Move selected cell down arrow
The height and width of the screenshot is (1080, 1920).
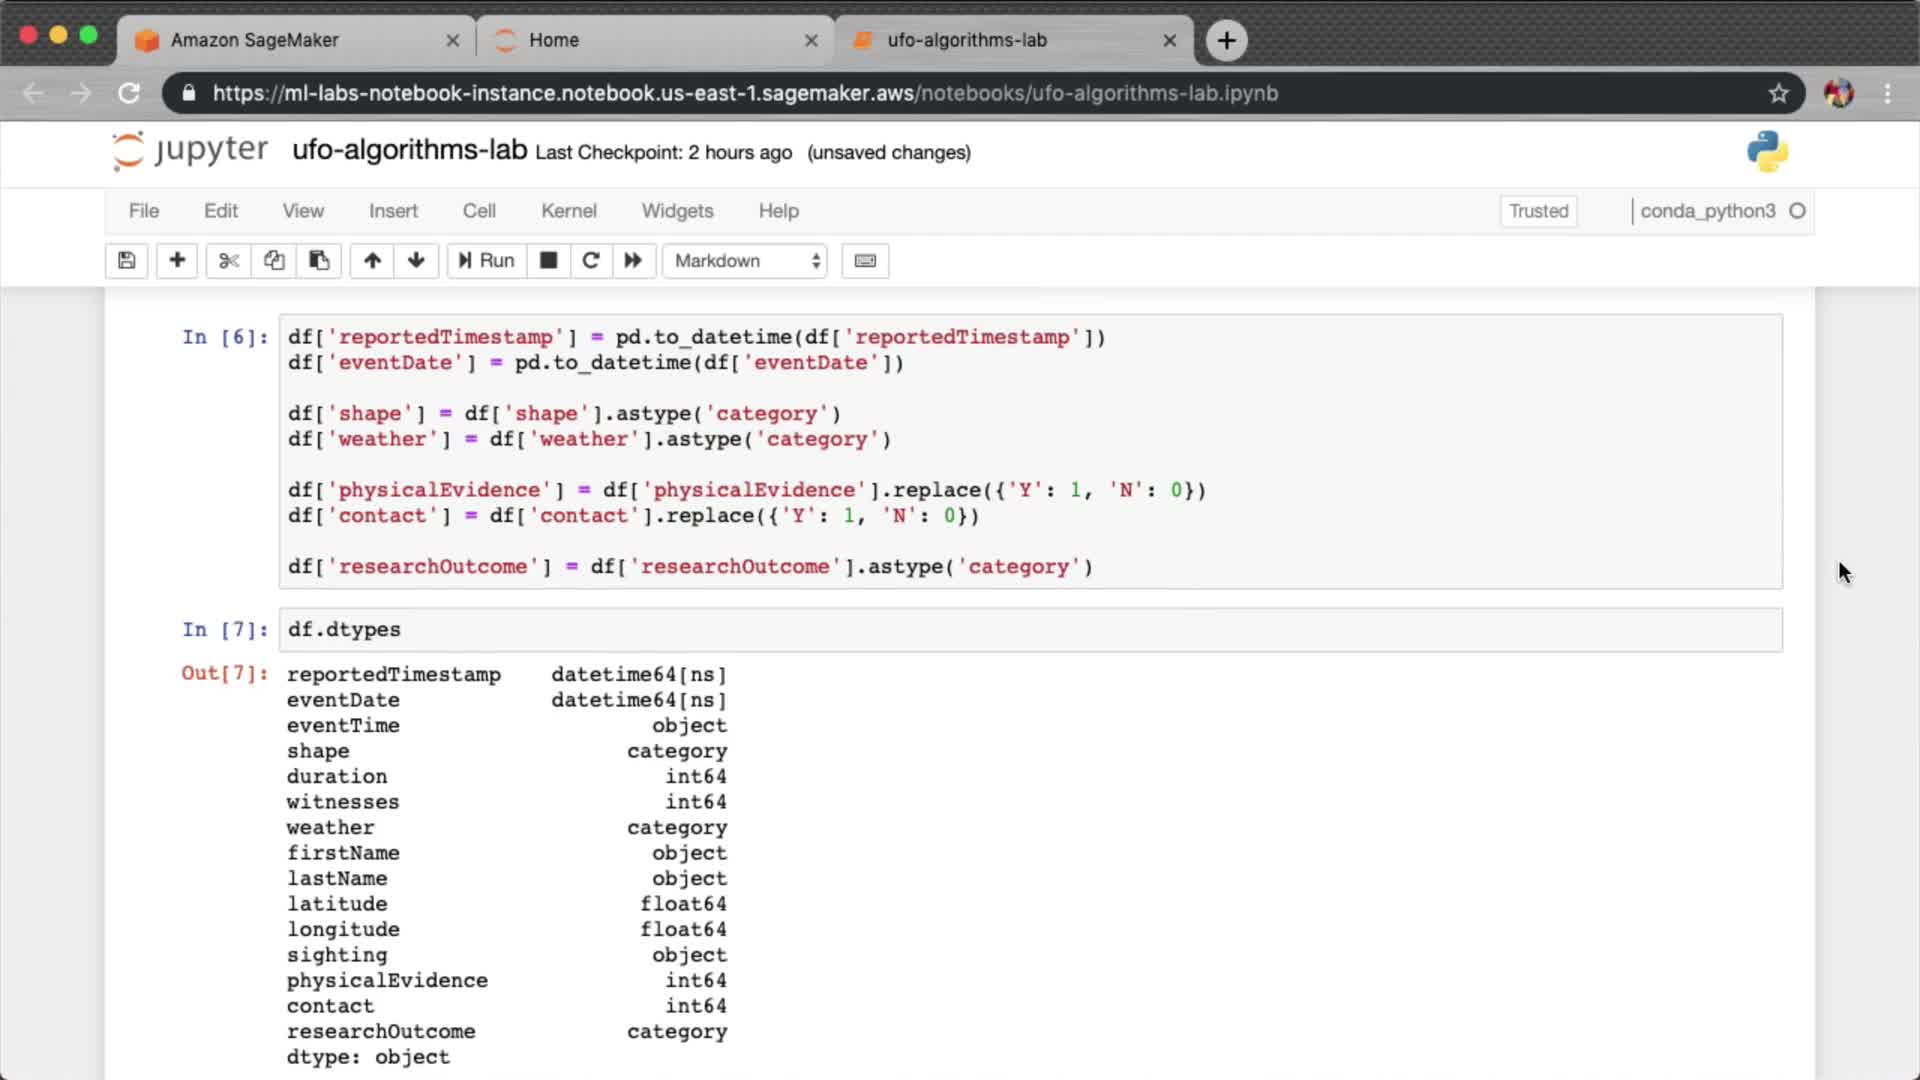(x=416, y=261)
